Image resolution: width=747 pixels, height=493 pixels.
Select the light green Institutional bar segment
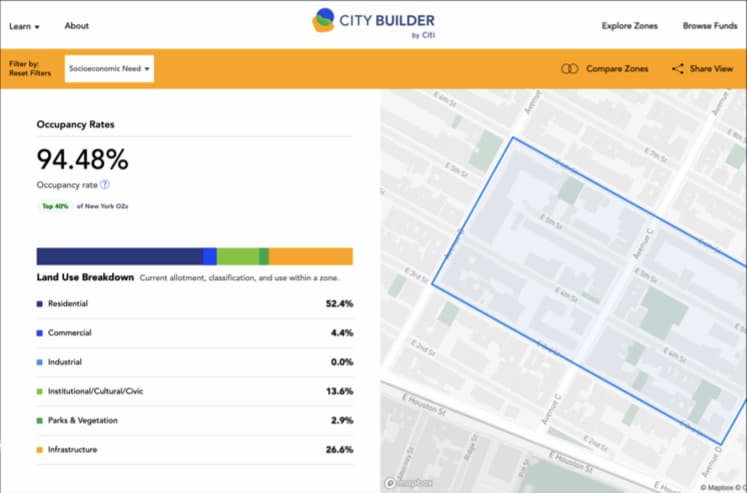click(238, 256)
